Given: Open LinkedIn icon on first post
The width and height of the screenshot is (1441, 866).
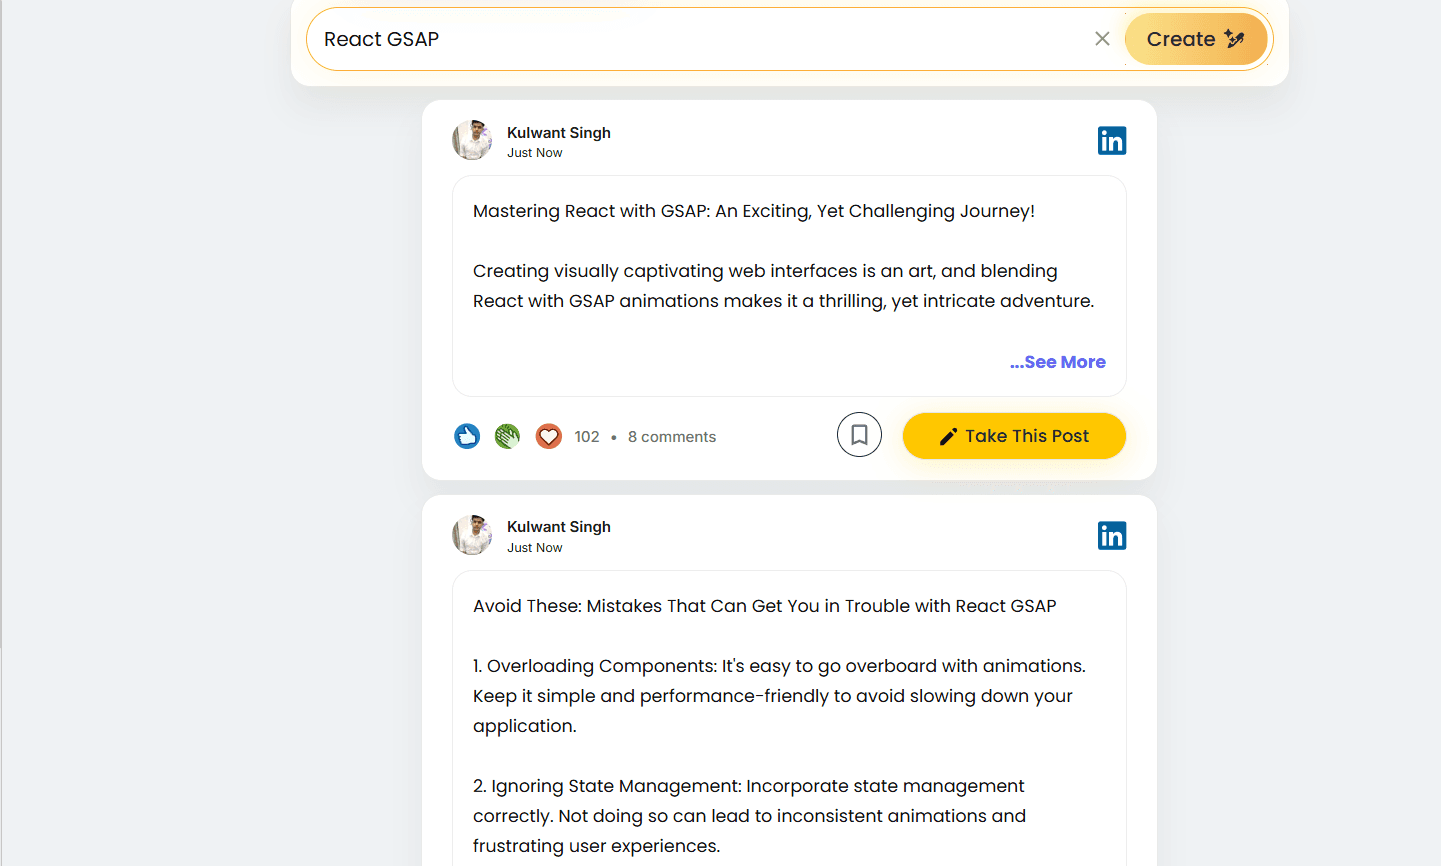Looking at the screenshot, I should pyautogui.click(x=1112, y=141).
